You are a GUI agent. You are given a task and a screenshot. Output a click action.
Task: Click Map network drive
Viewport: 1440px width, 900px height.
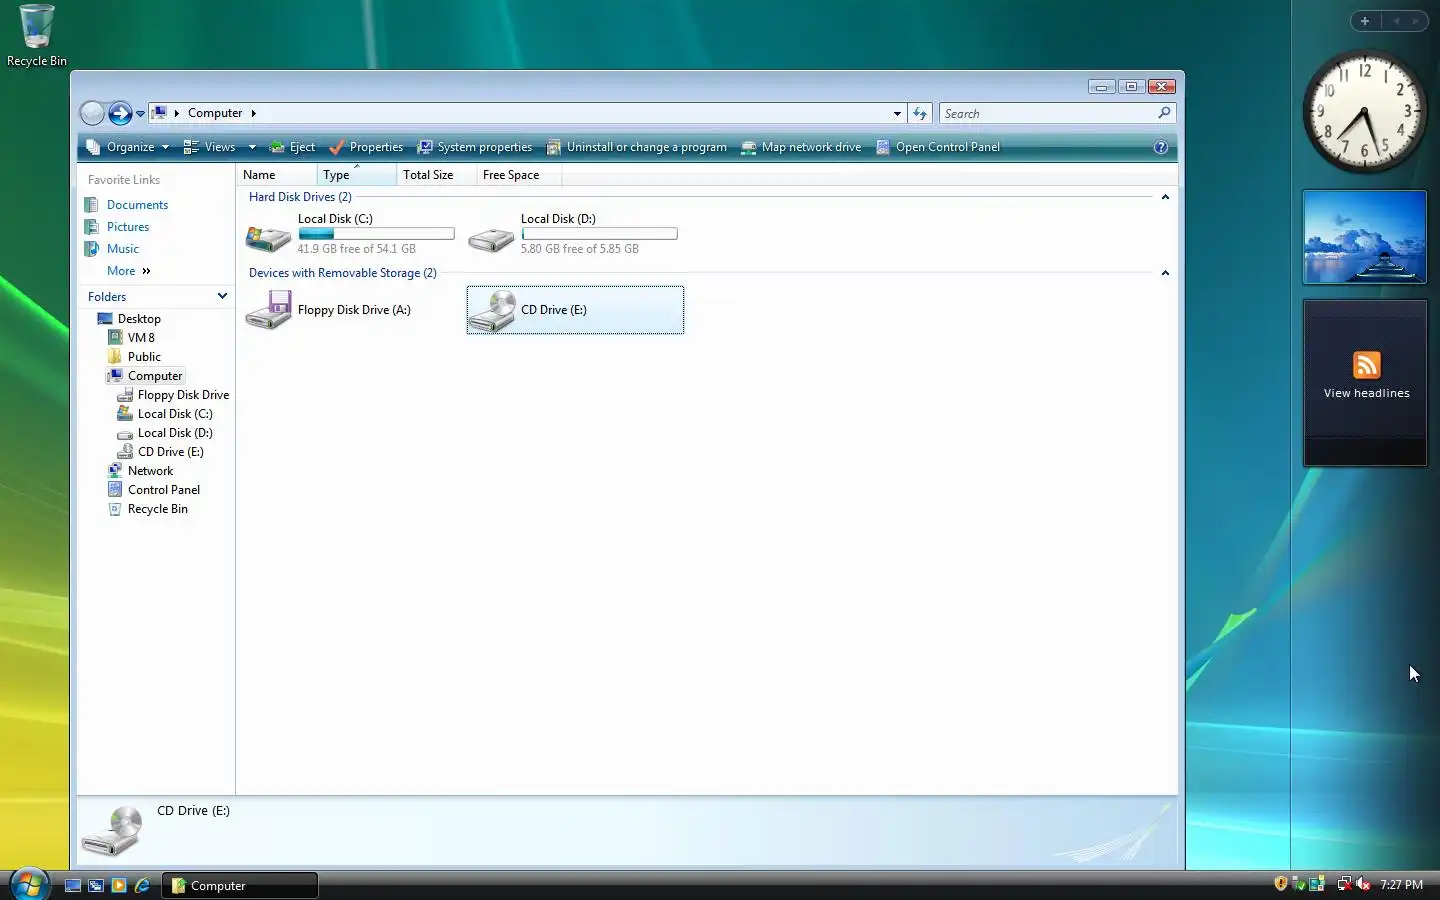801,147
